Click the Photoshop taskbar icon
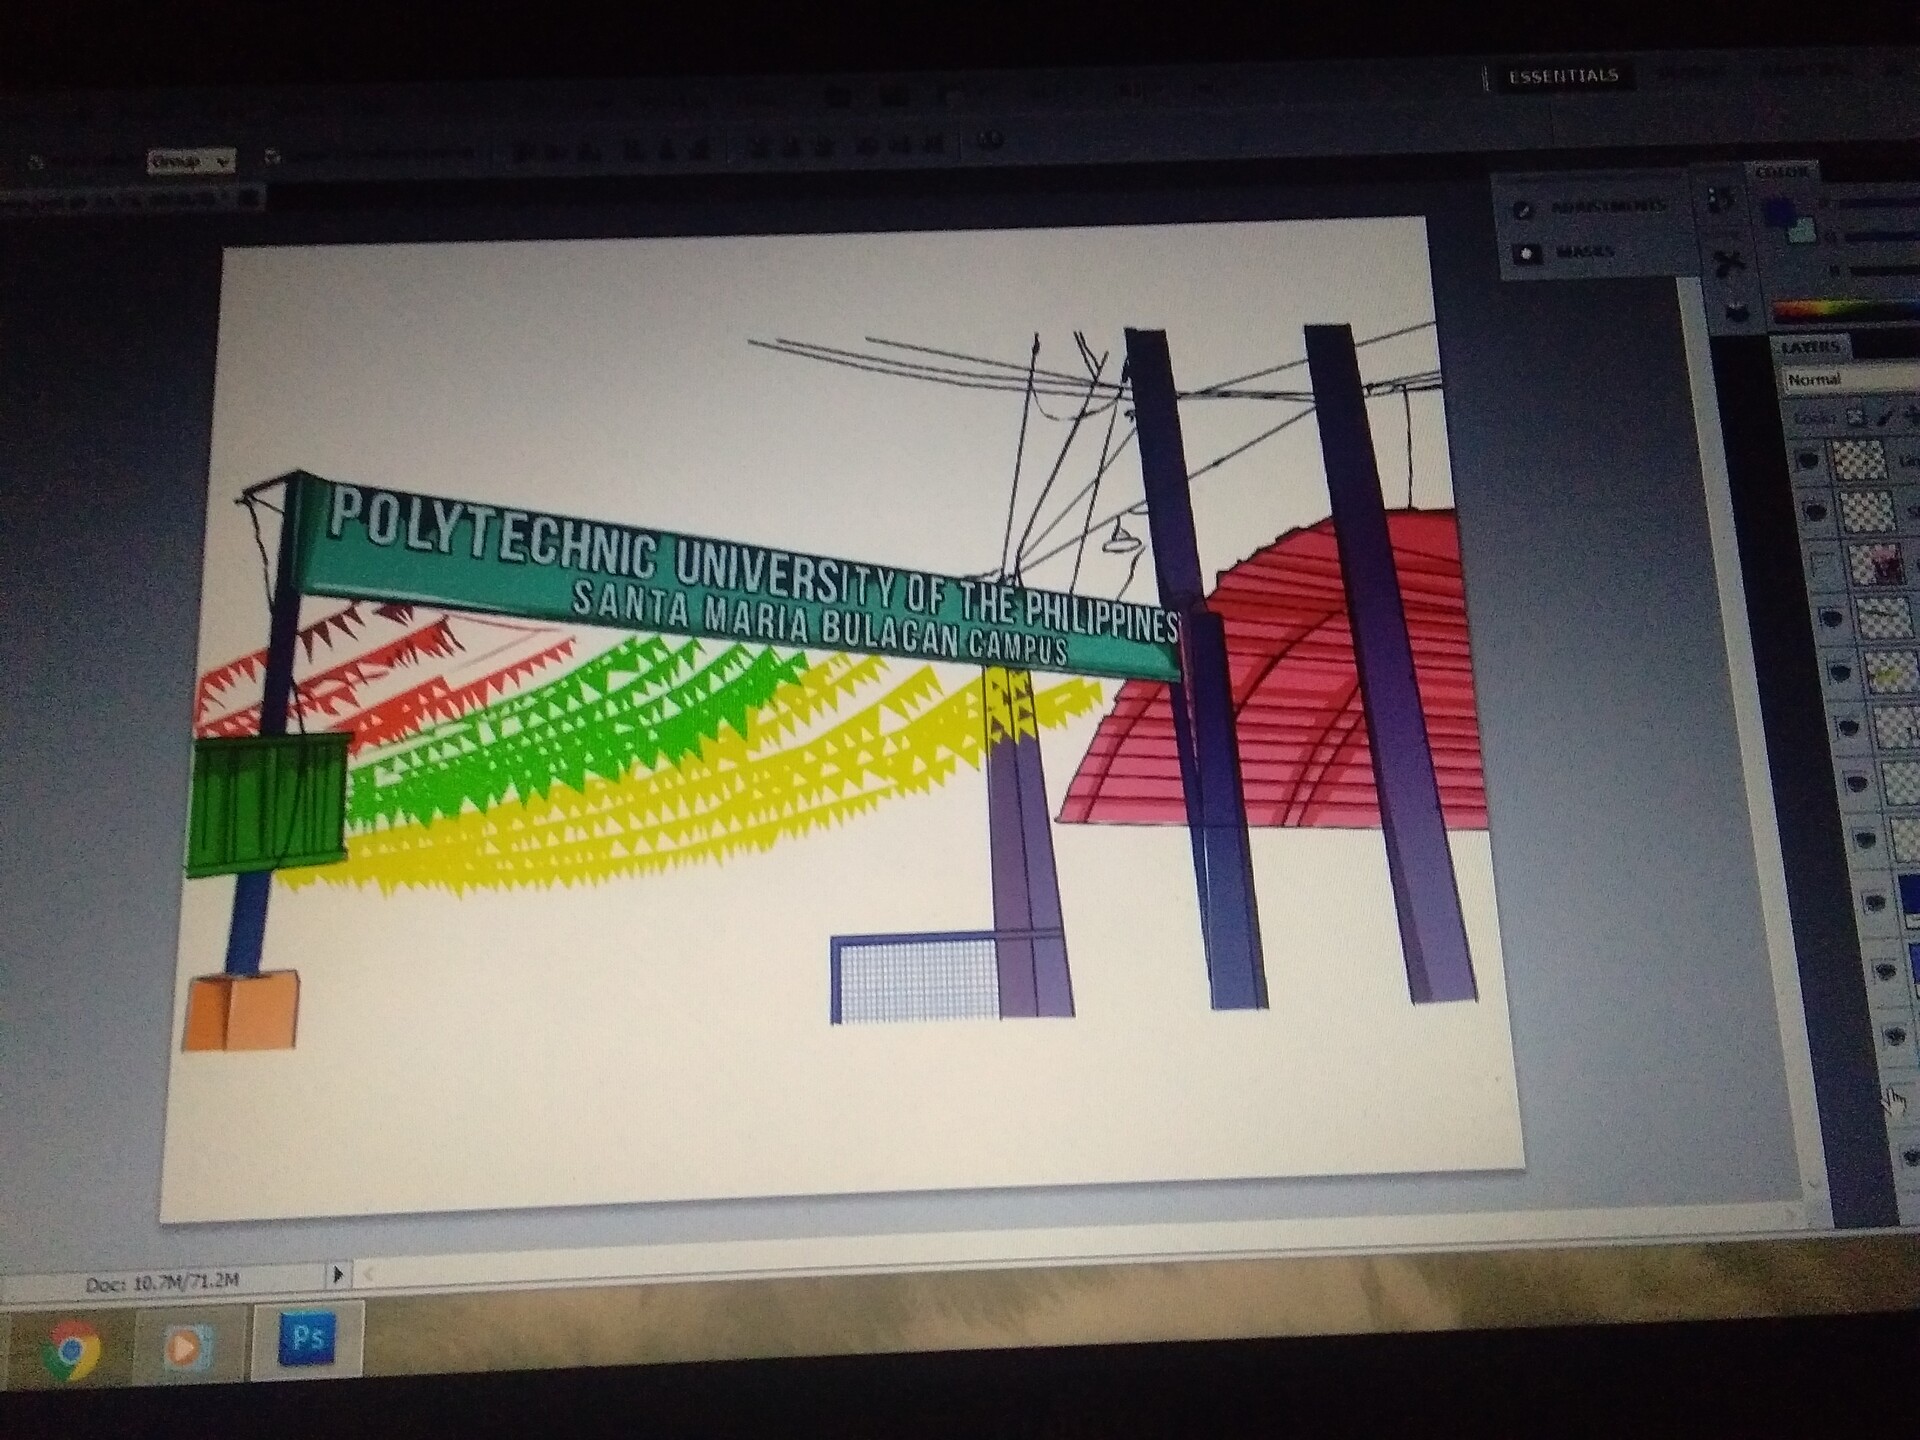 click(306, 1339)
